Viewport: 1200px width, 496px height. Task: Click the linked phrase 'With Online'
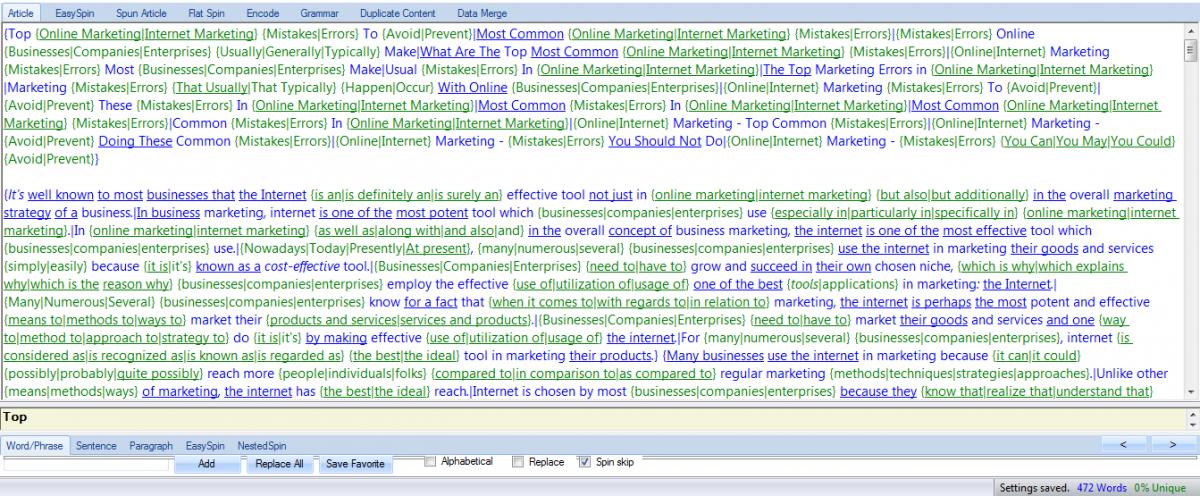[473, 88]
